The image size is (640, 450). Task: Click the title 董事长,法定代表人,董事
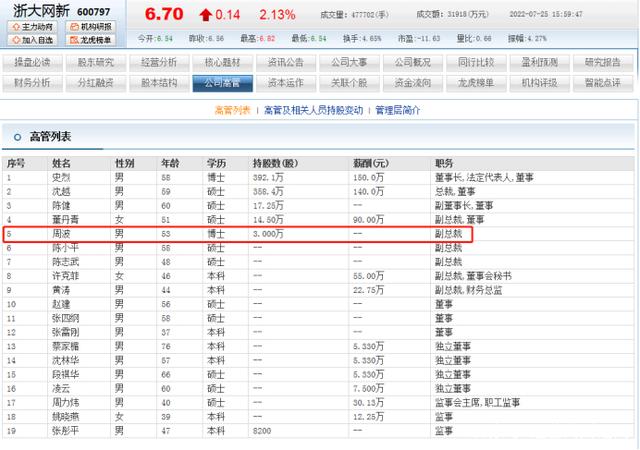484,178
